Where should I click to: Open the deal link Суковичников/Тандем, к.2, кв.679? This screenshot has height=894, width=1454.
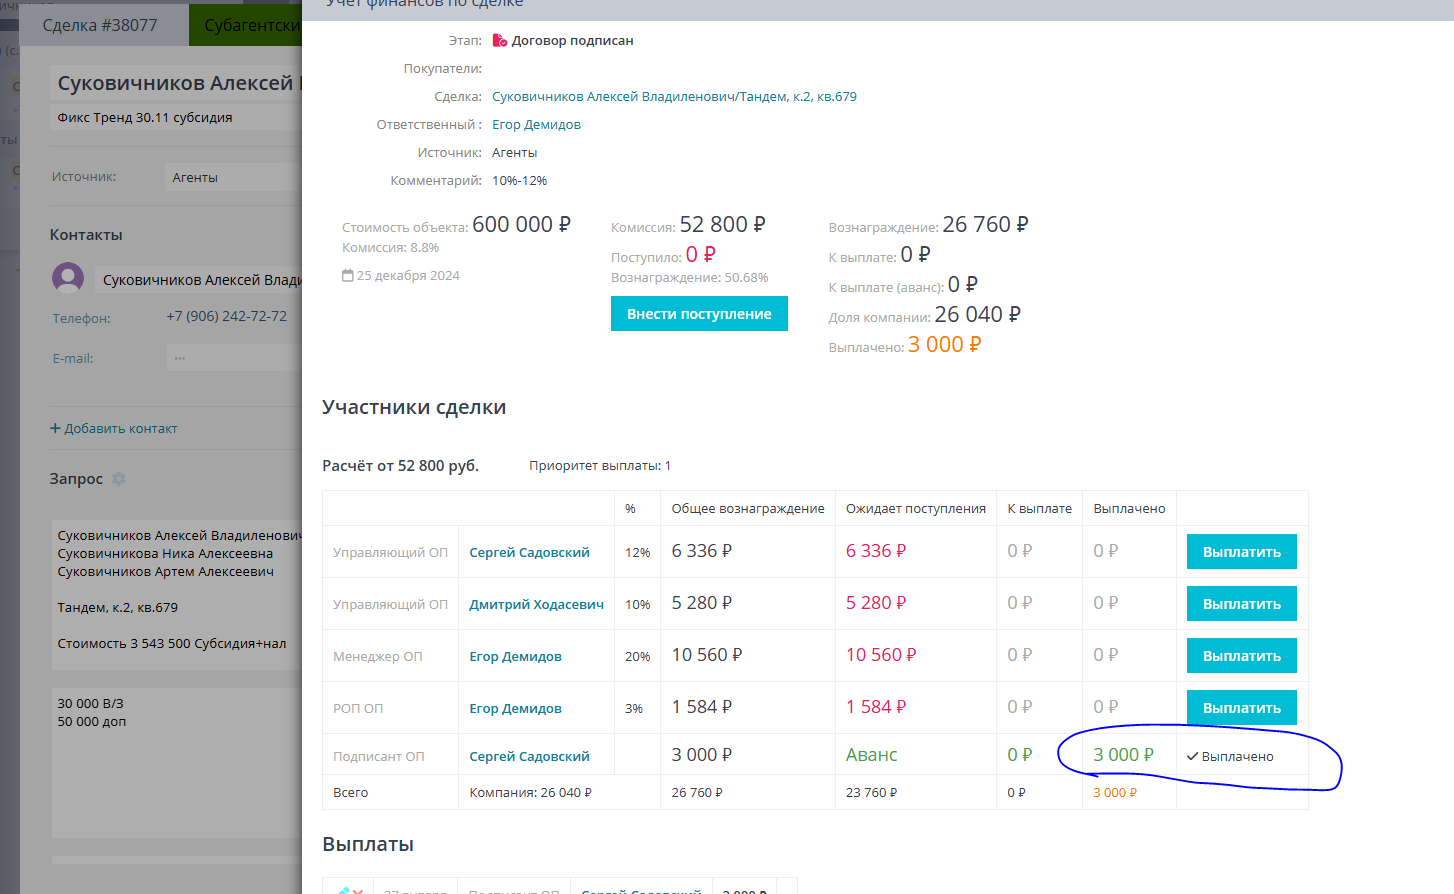(x=674, y=97)
